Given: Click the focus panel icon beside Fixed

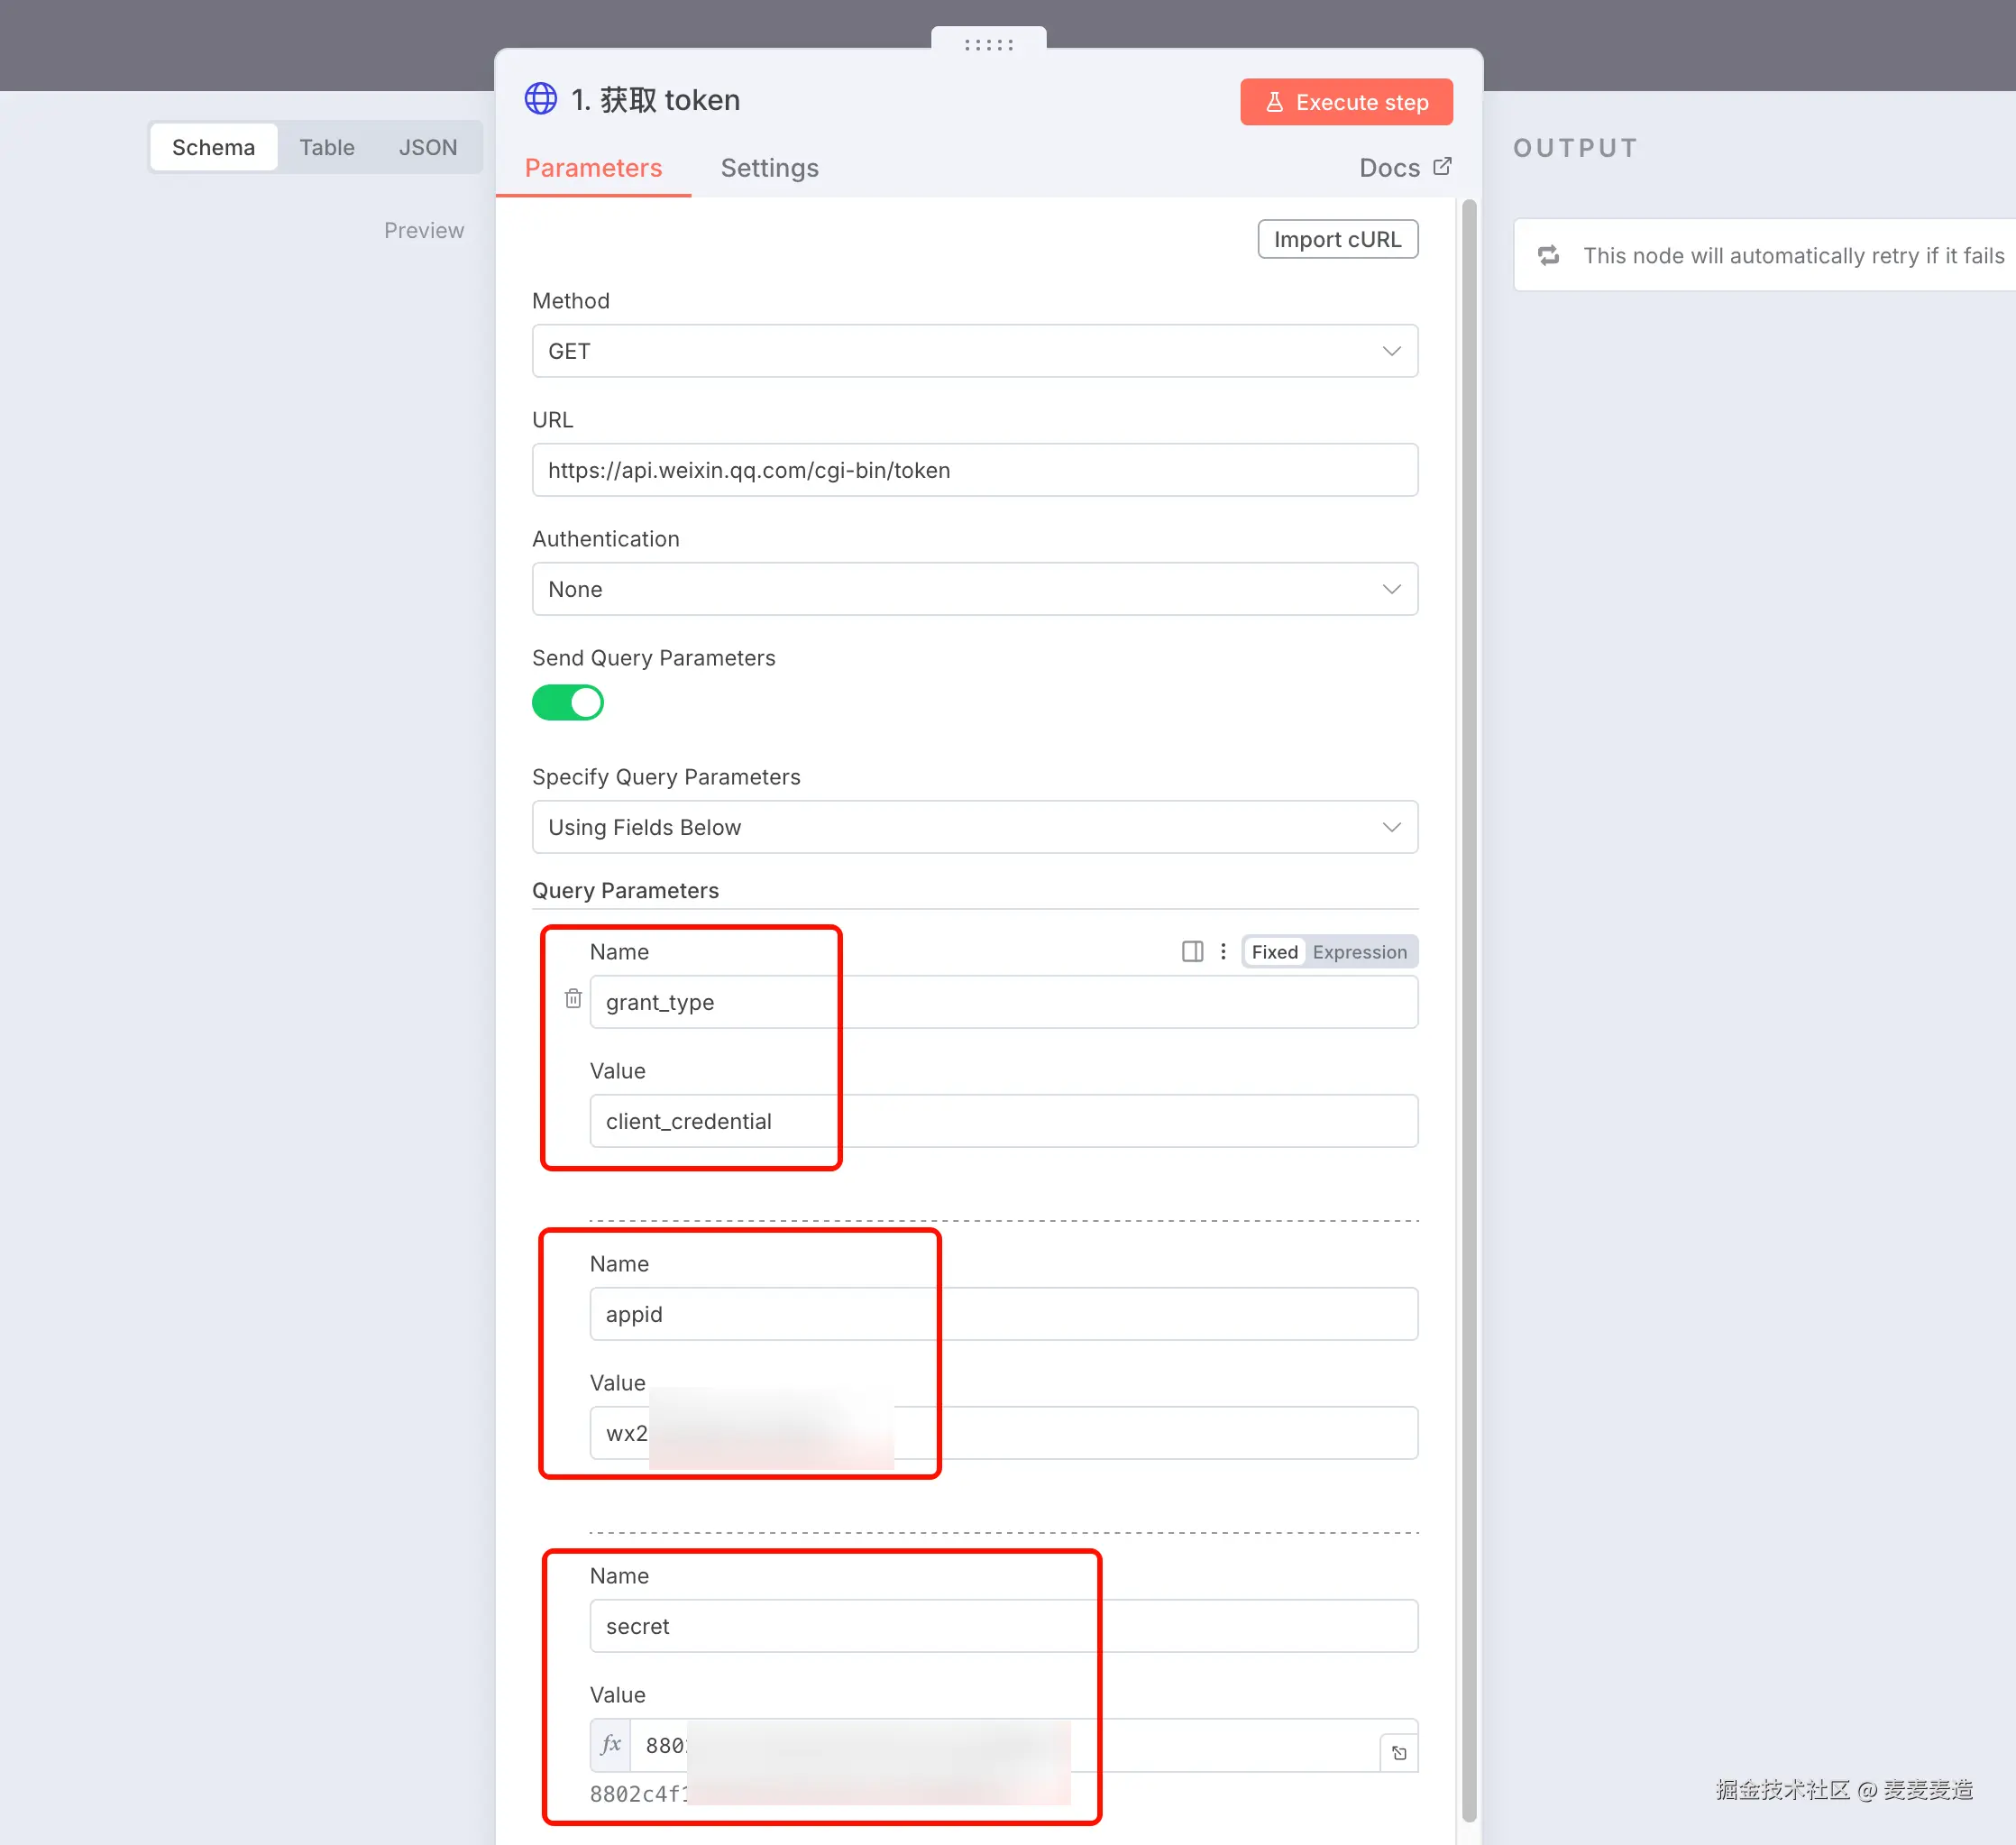Looking at the screenshot, I should 1192,951.
